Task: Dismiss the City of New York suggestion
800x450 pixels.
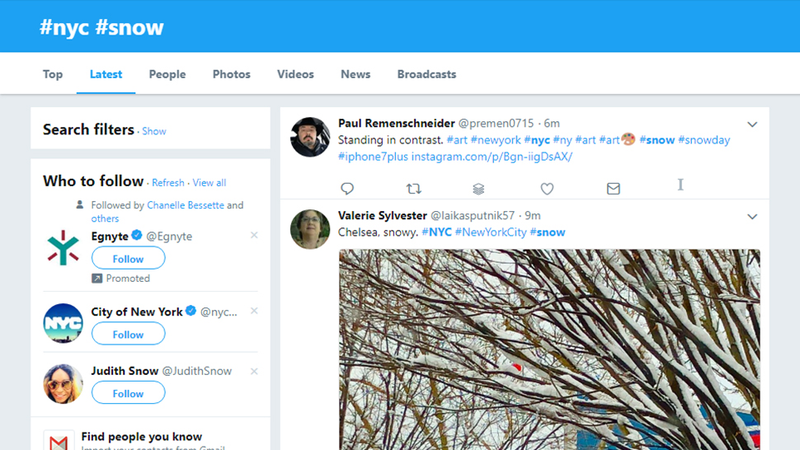Action: coord(254,311)
